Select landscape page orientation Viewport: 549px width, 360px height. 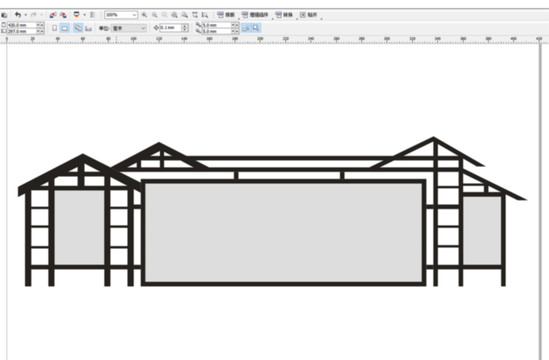65,28
